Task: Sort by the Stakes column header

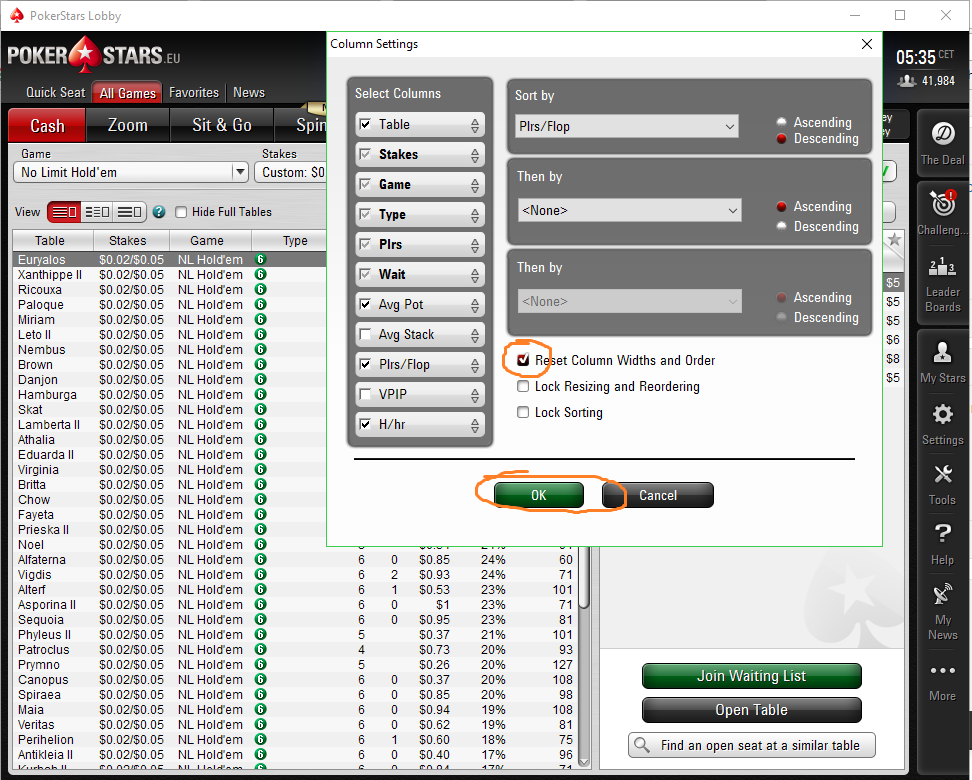Action: pyautogui.click(x=128, y=241)
